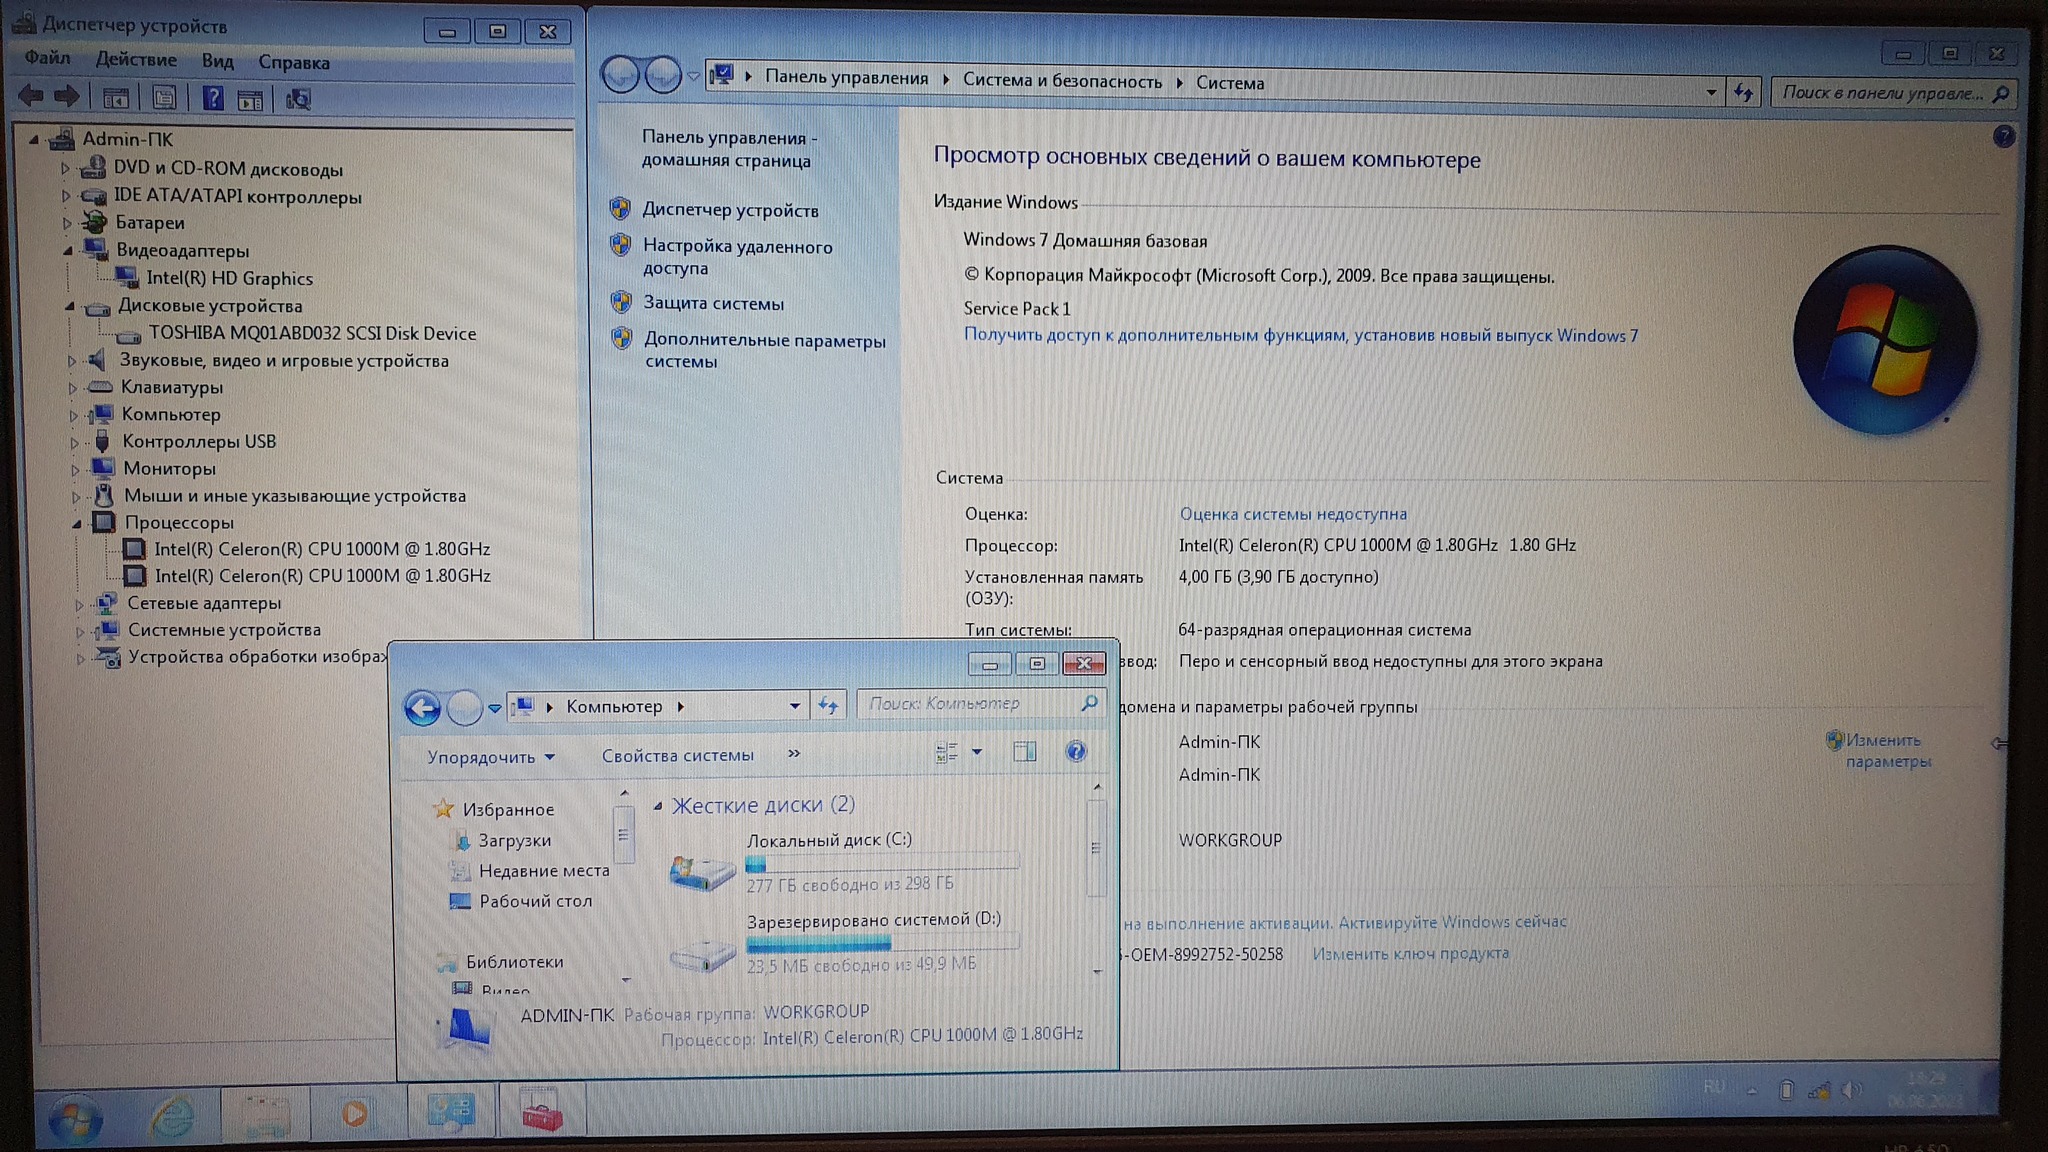
Task: Click the volume speaker tray icon
Action: (1851, 1090)
